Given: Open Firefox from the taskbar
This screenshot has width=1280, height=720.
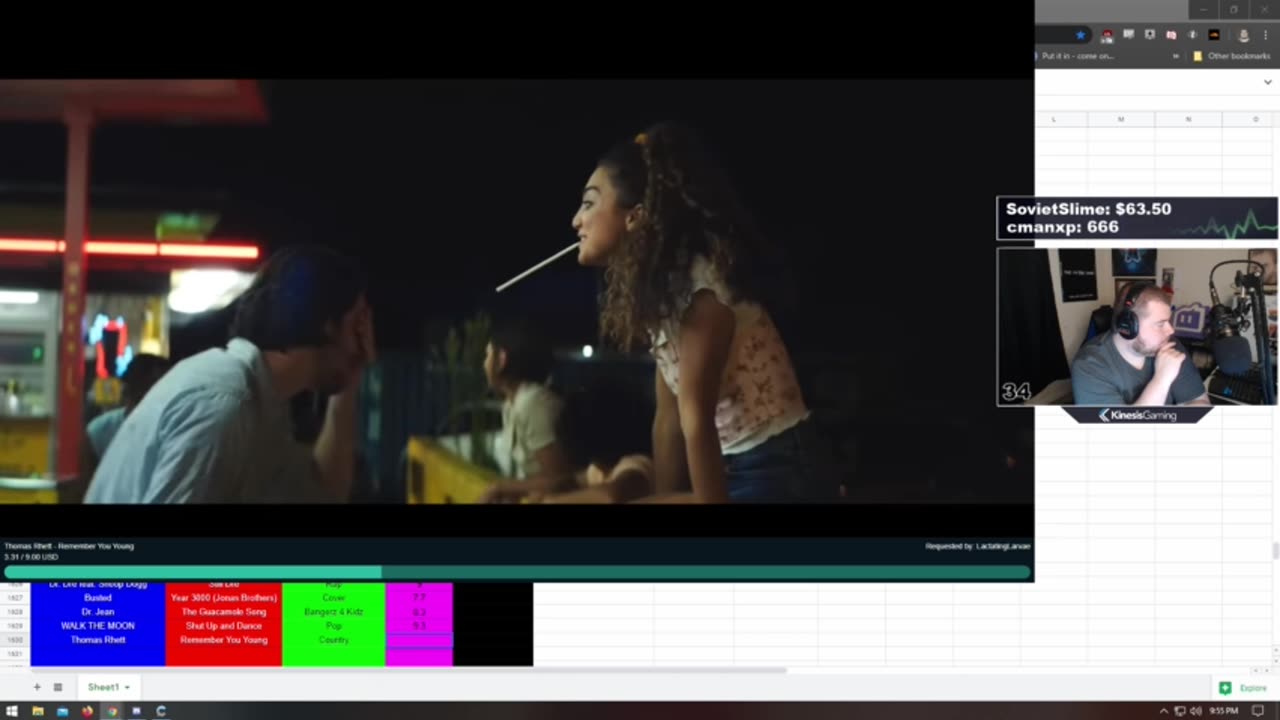Looking at the screenshot, I should click(x=87, y=711).
